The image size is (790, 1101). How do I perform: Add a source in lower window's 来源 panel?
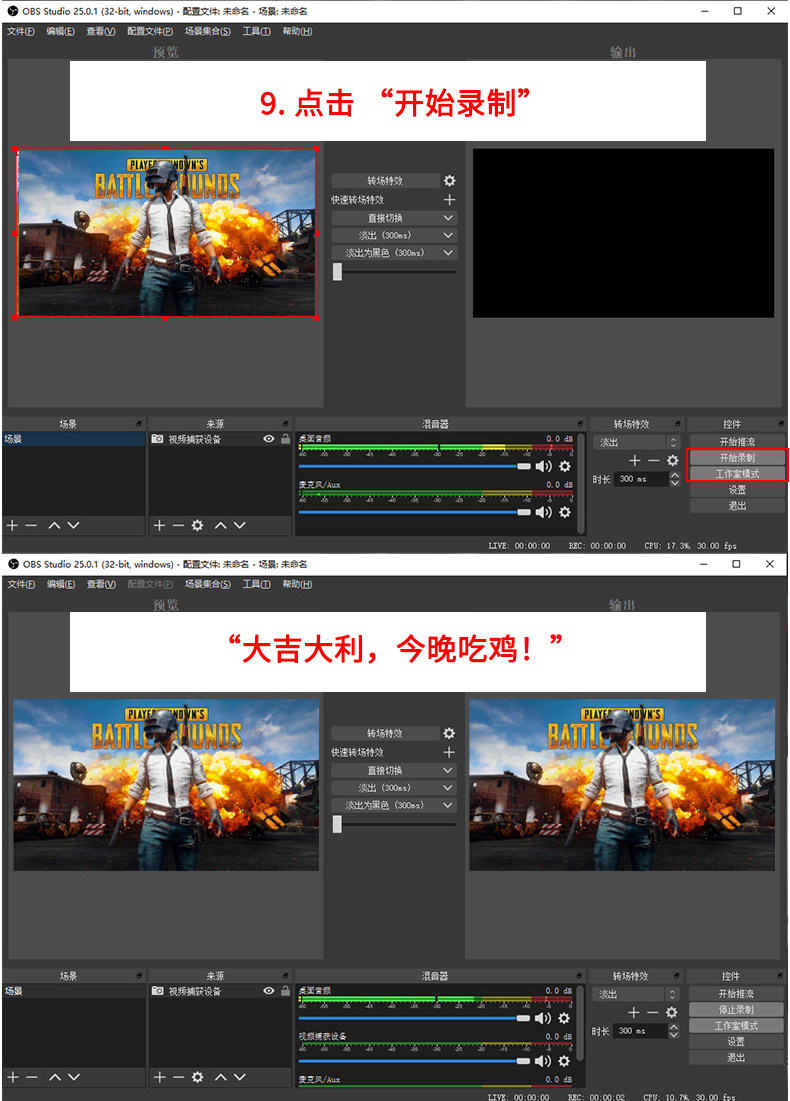point(159,1077)
